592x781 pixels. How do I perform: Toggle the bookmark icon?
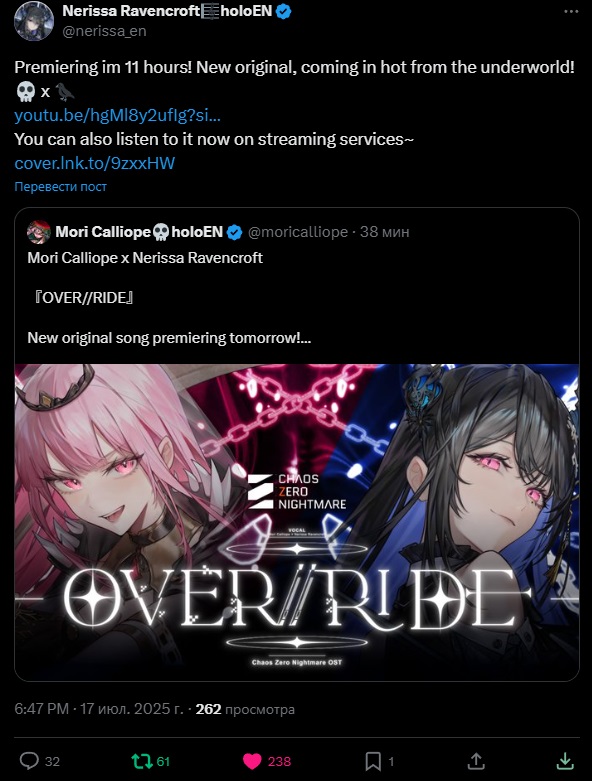pos(373,761)
